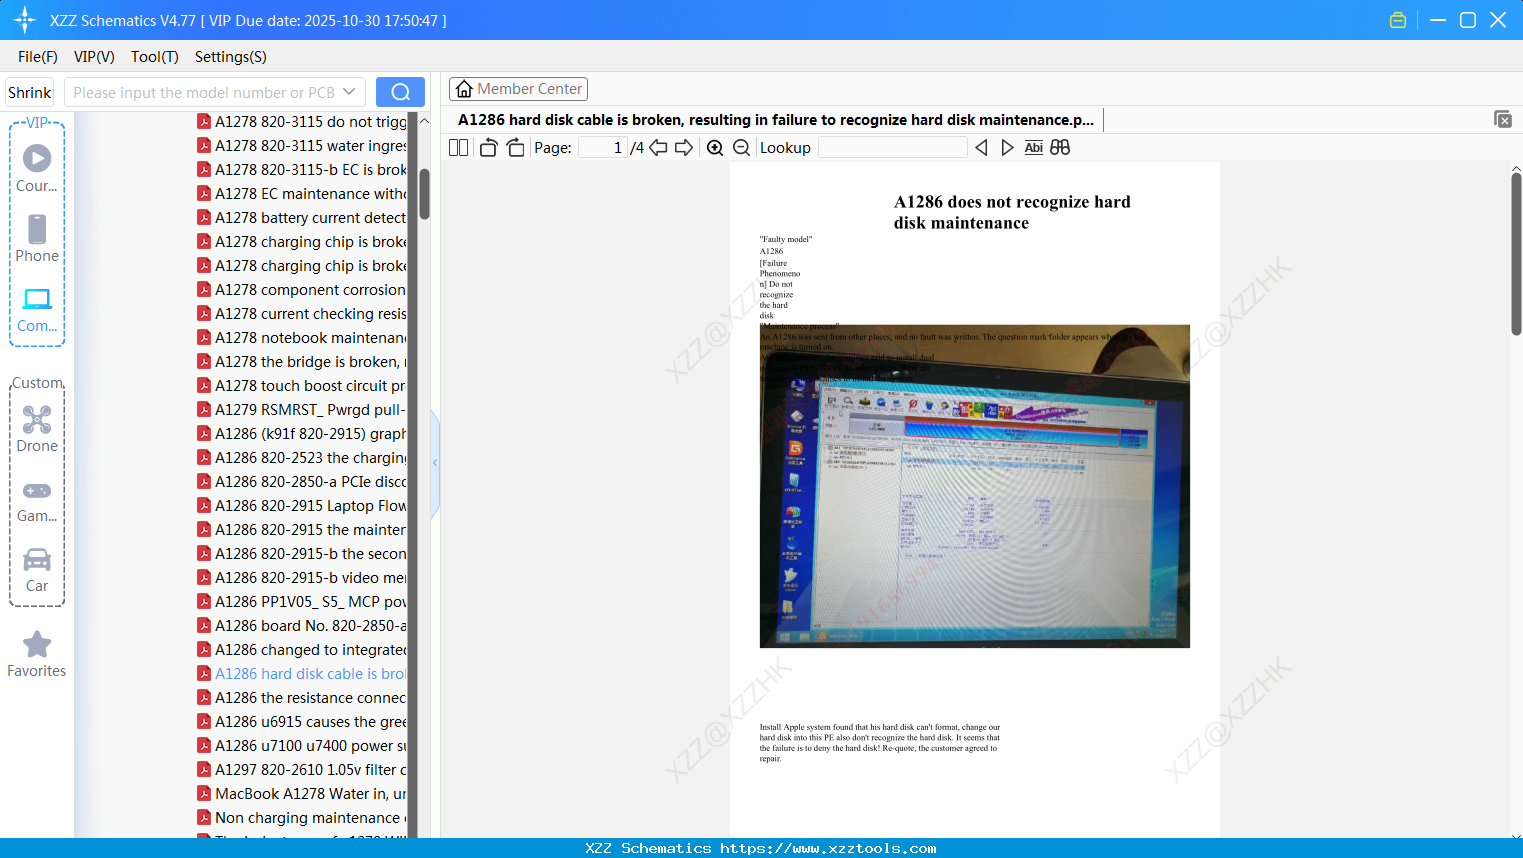Screen dimensions: 1523x858
Task: Open "A1286 820-2915 Laptop Flow" file
Action: pyautogui.click(x=302, y=506)
